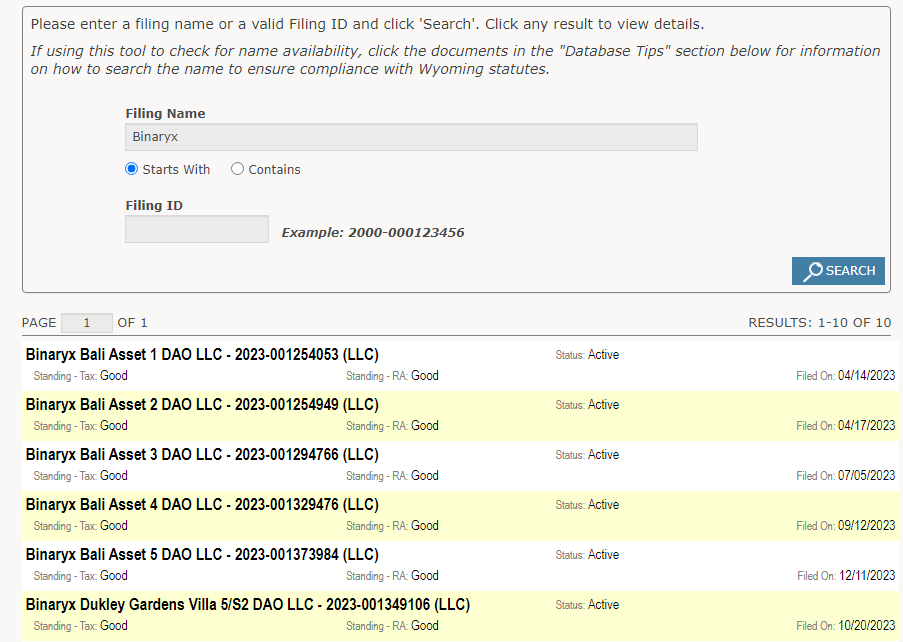Click the Starts With label text
This screenshot has width=903, height=642.
point(176,169)
